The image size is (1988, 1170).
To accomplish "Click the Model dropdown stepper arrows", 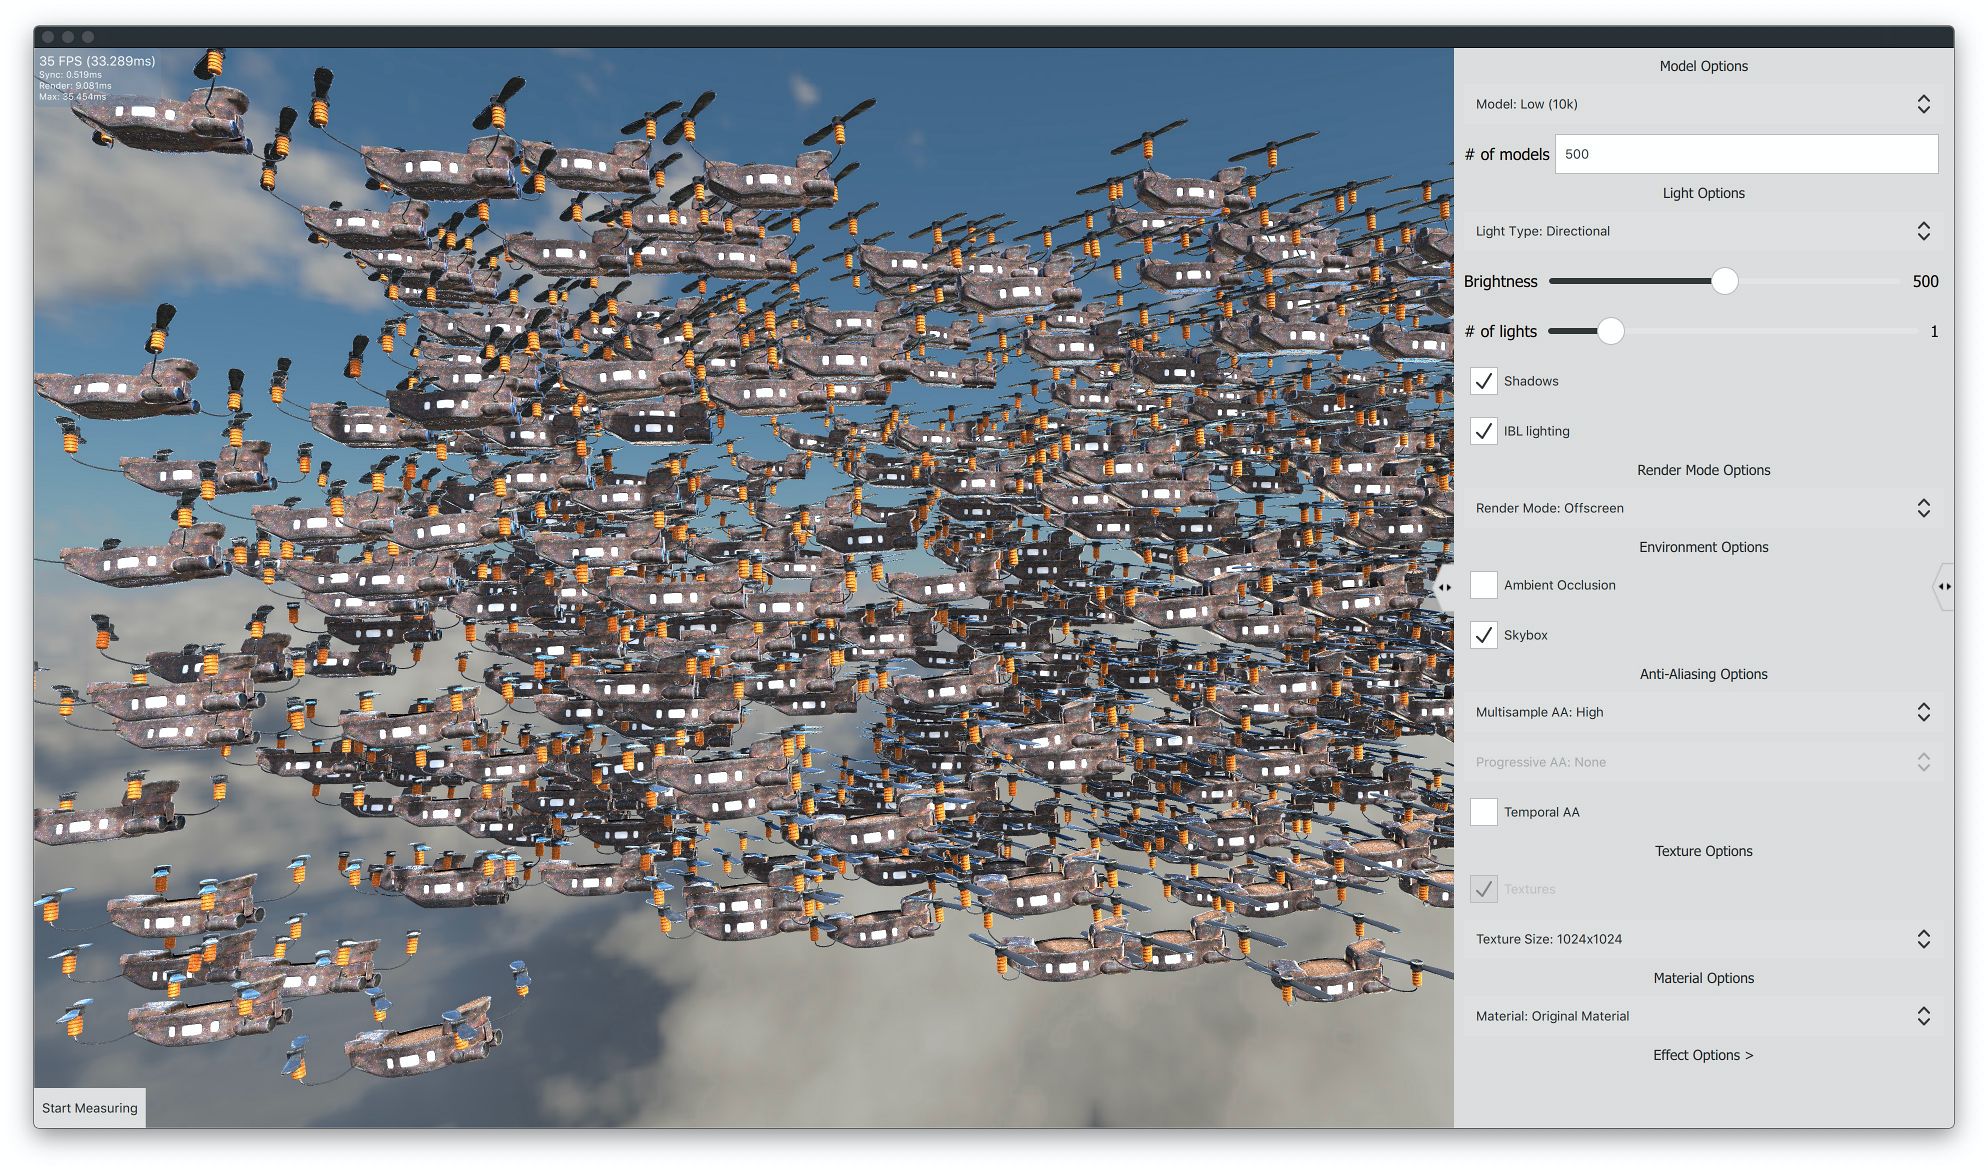I will pos(1923,104).
